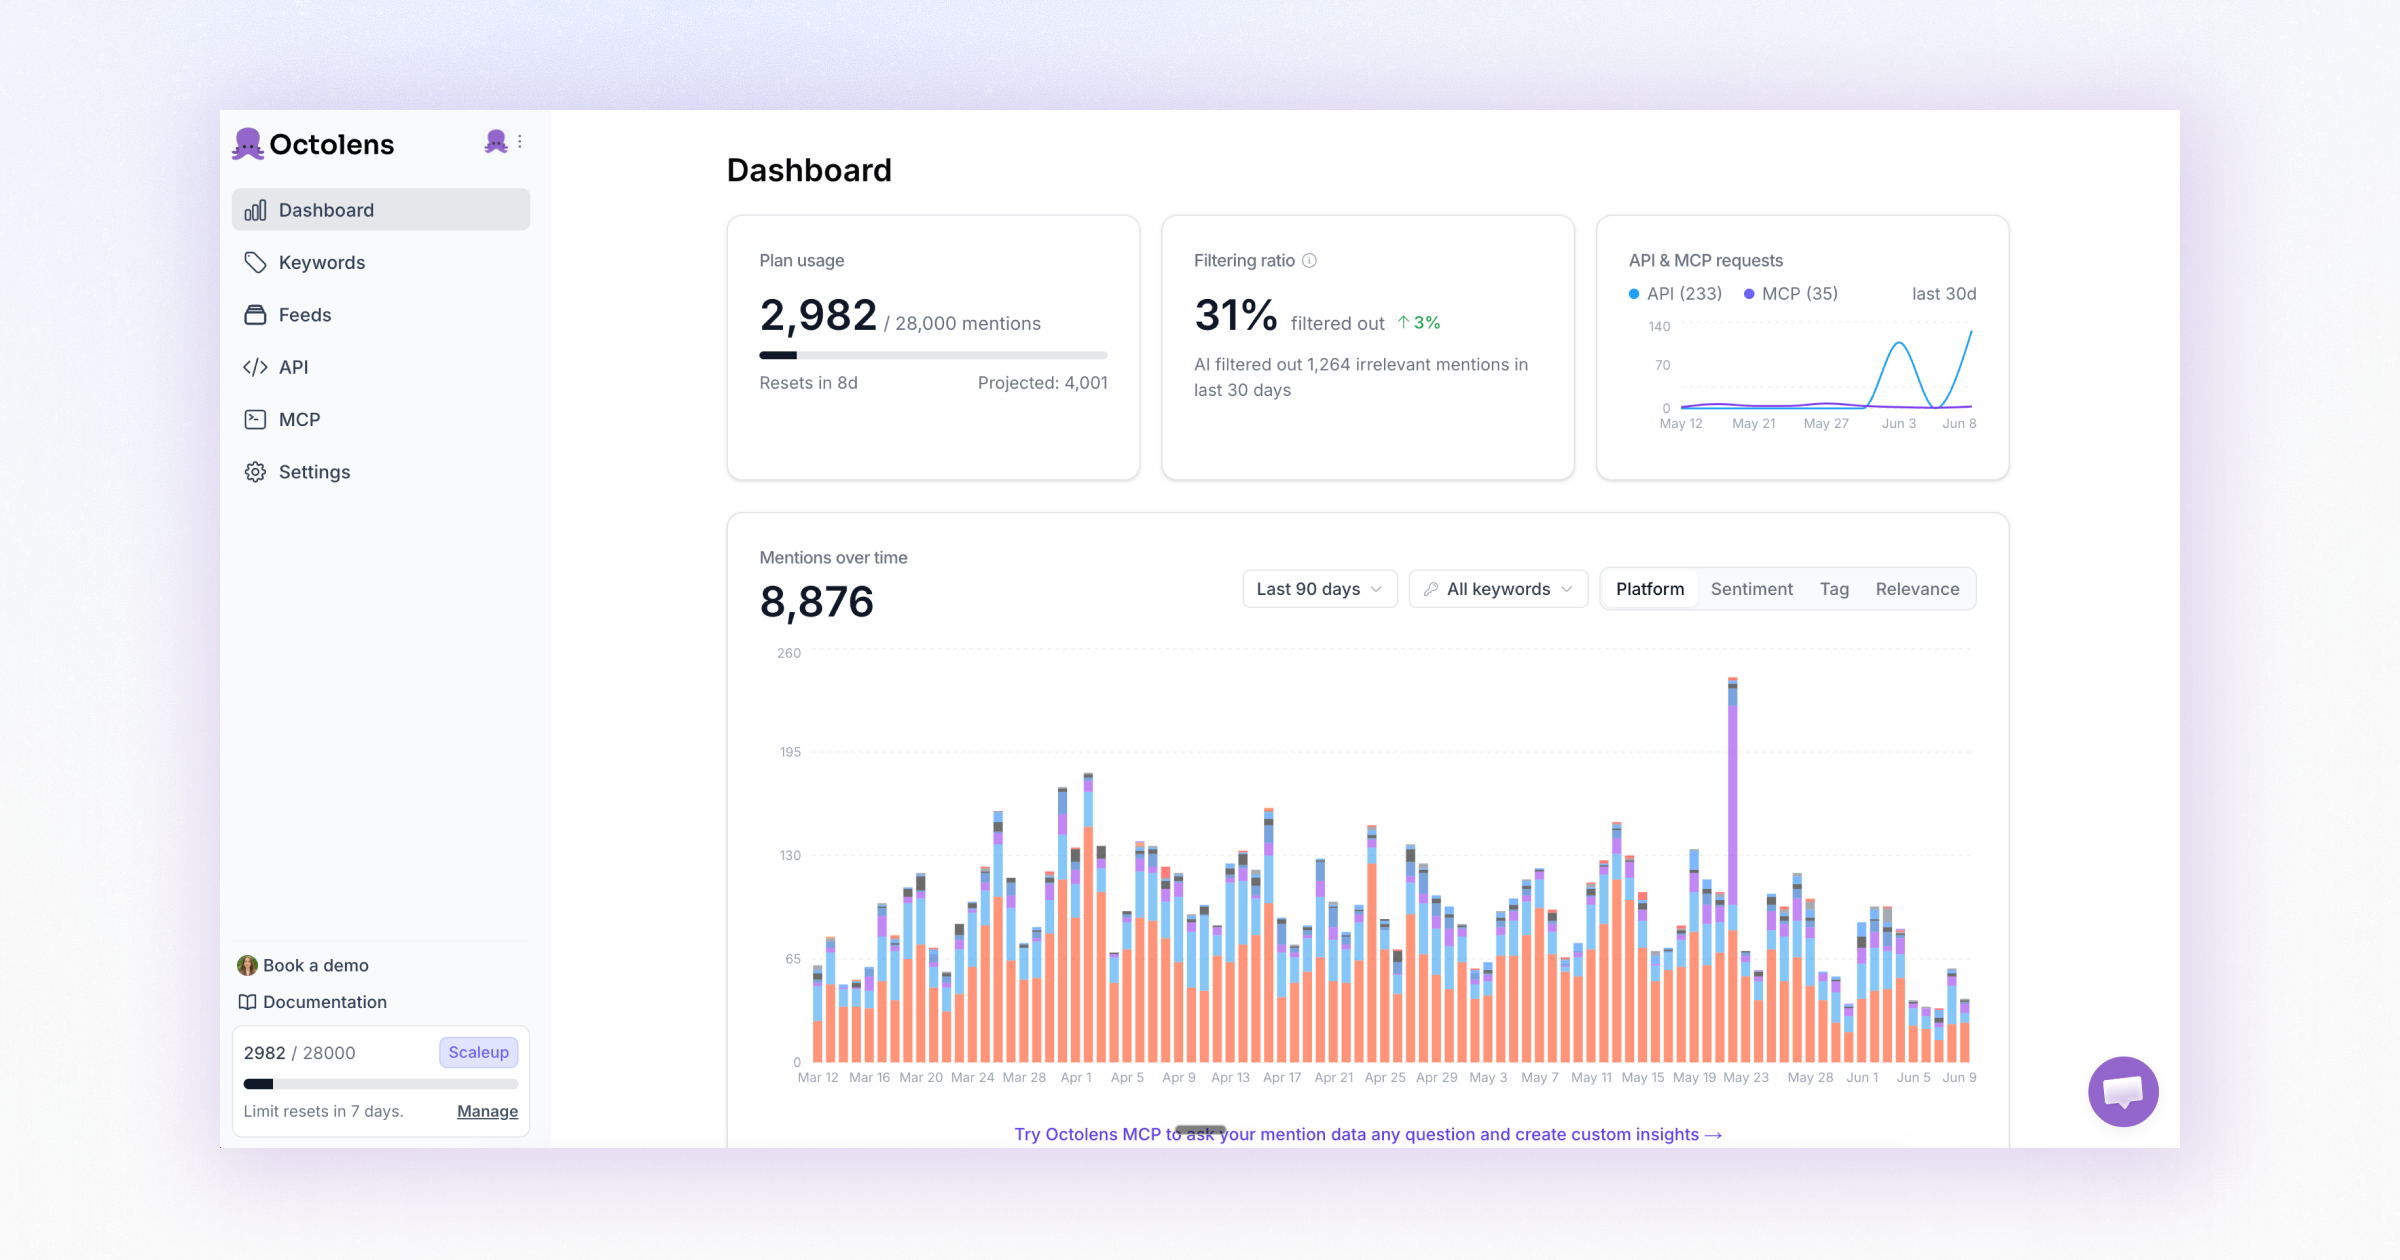Click the Try Octolens MCP link

[1368, 1134]
